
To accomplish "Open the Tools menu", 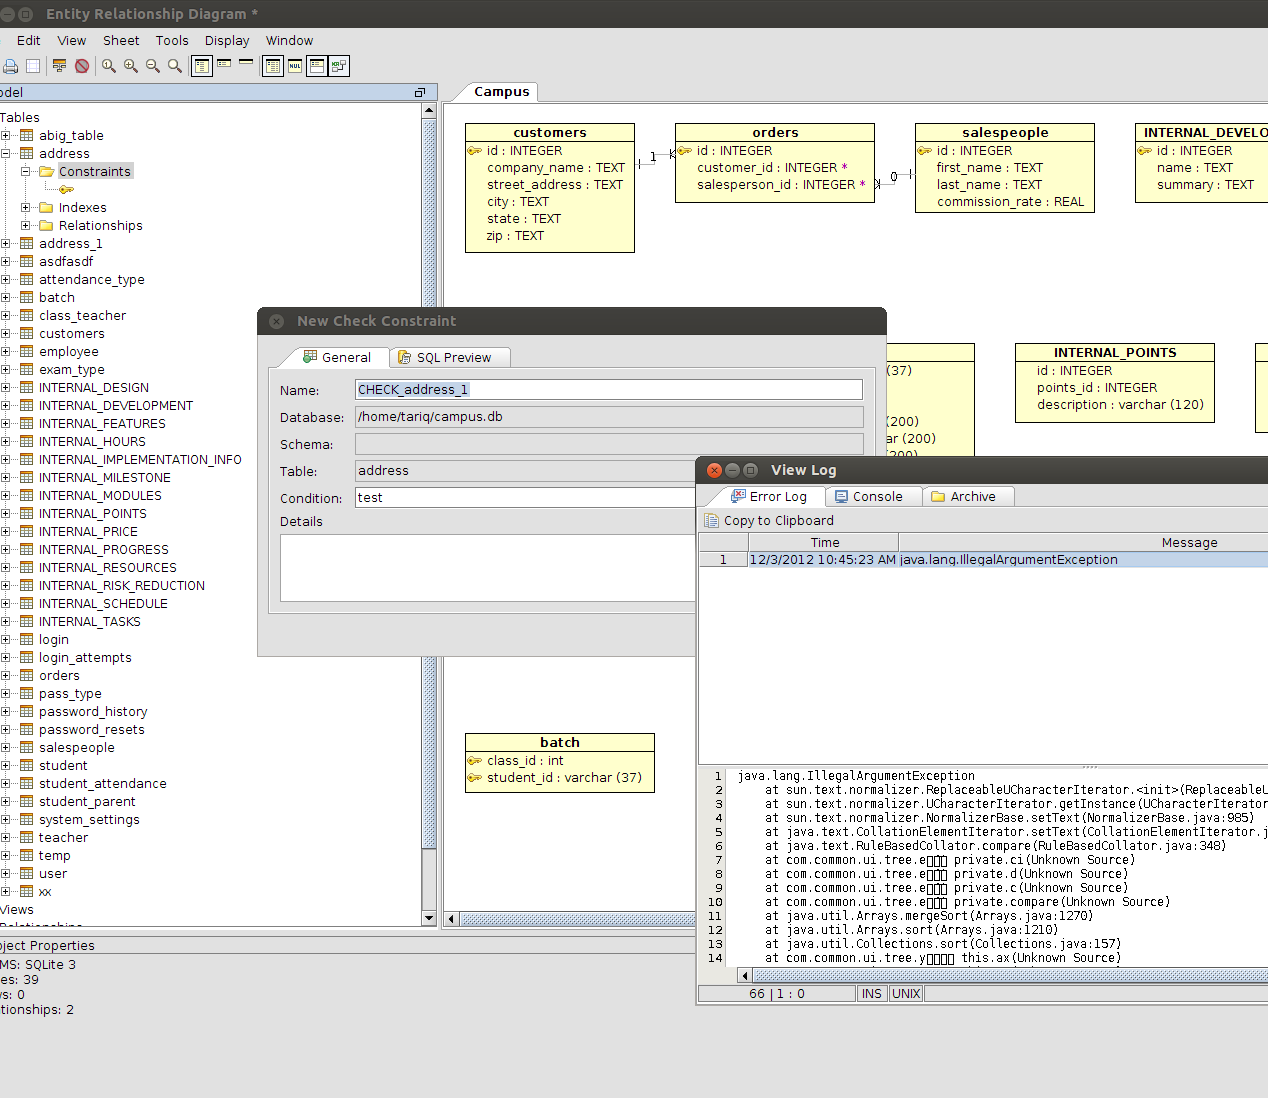I will click(172, 41).
